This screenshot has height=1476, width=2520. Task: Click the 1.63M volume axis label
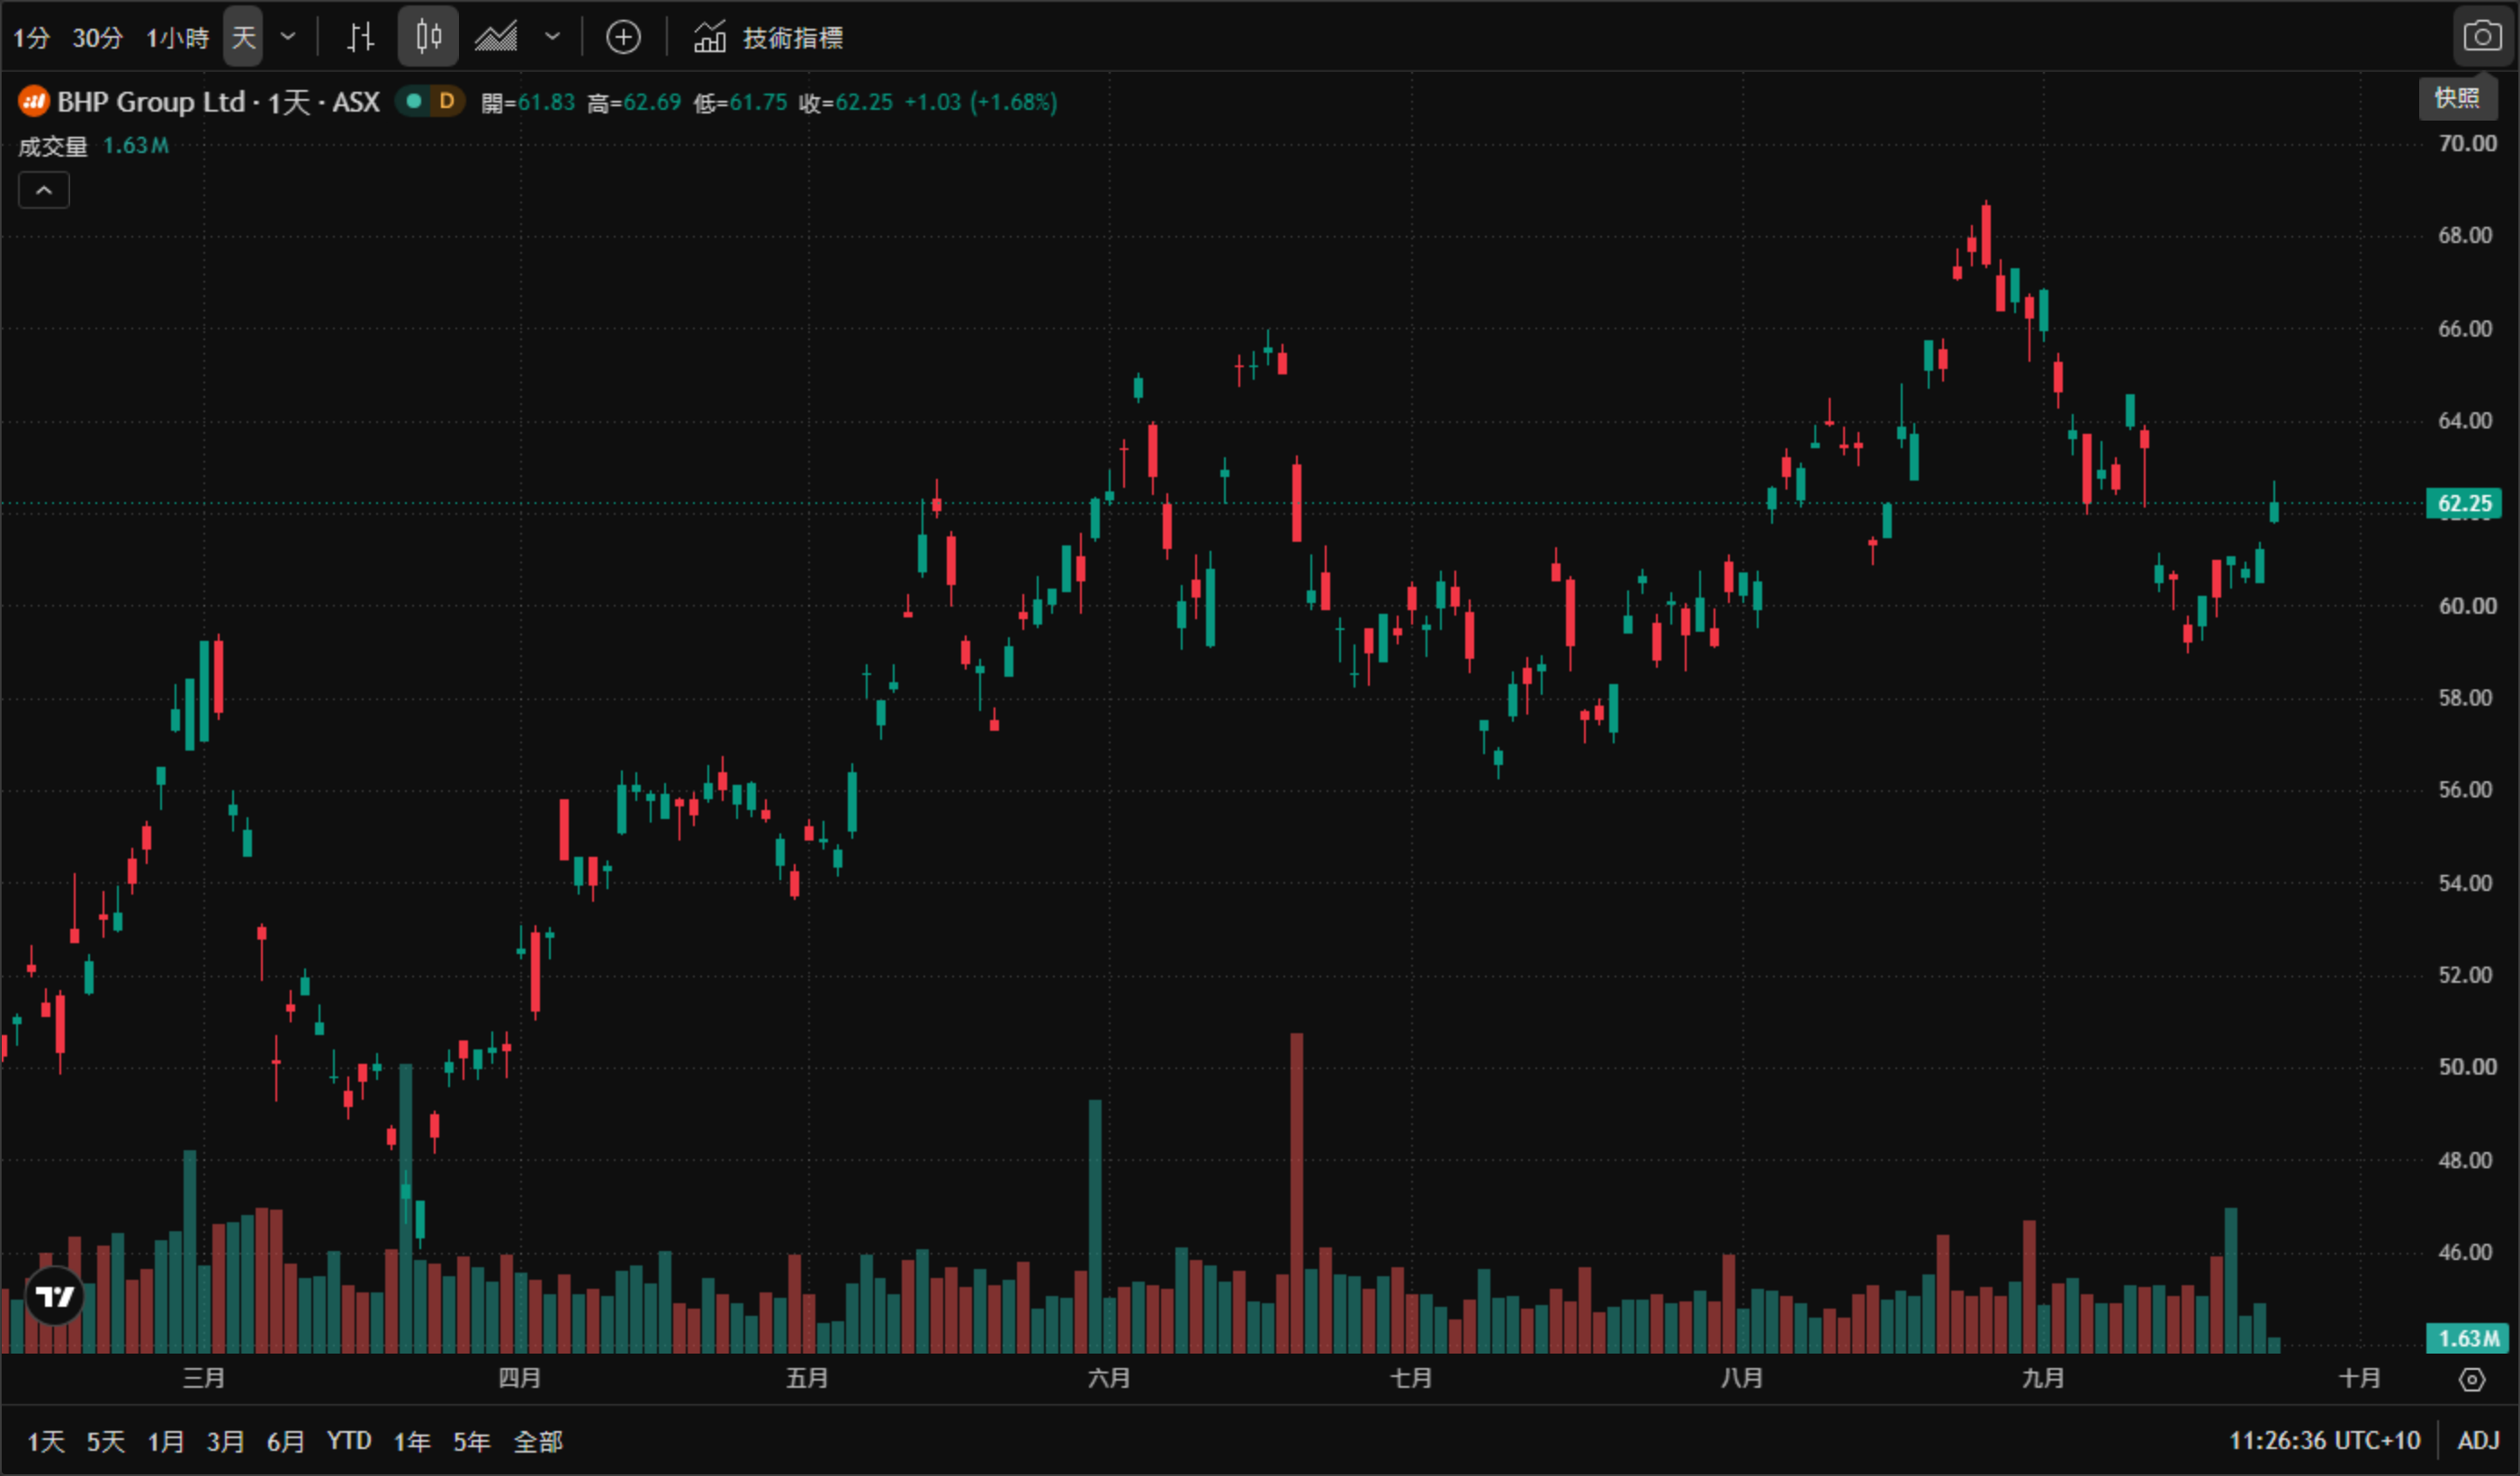pos(2468,1338)
